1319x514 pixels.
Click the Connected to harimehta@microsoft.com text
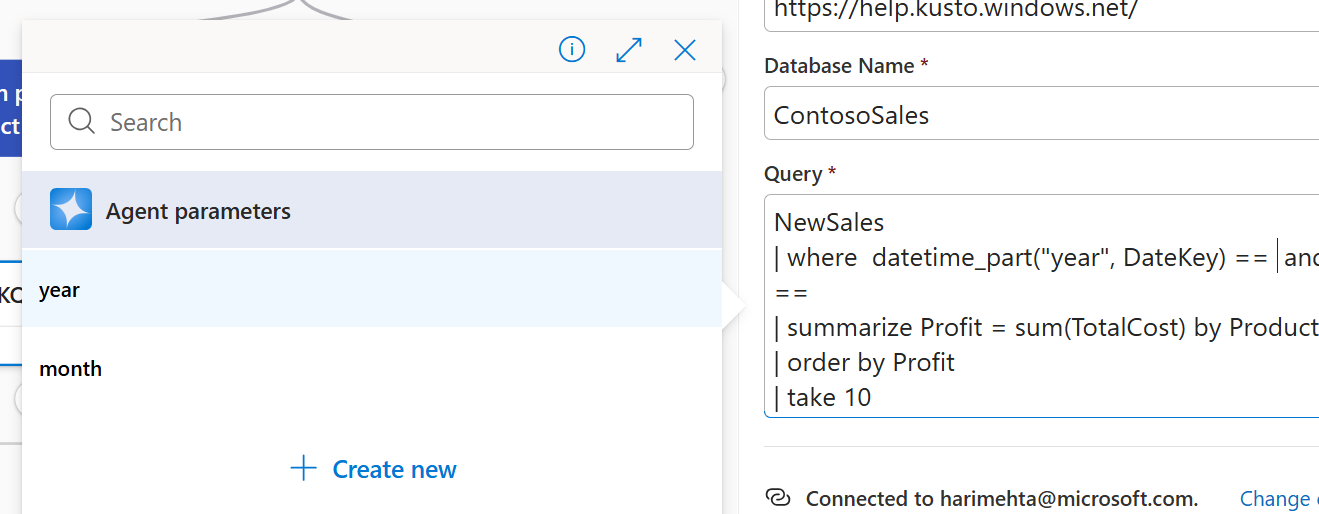tap(1002, 498)
